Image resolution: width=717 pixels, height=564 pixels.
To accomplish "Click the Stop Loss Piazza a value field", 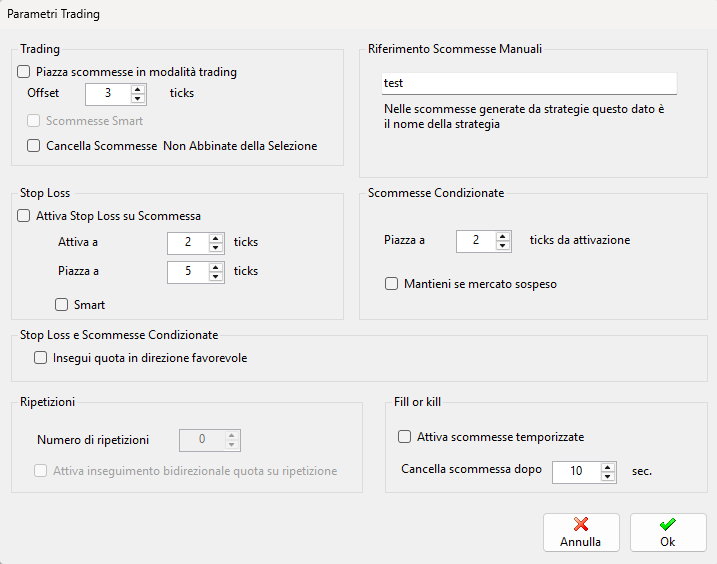I will coord(188,272).
